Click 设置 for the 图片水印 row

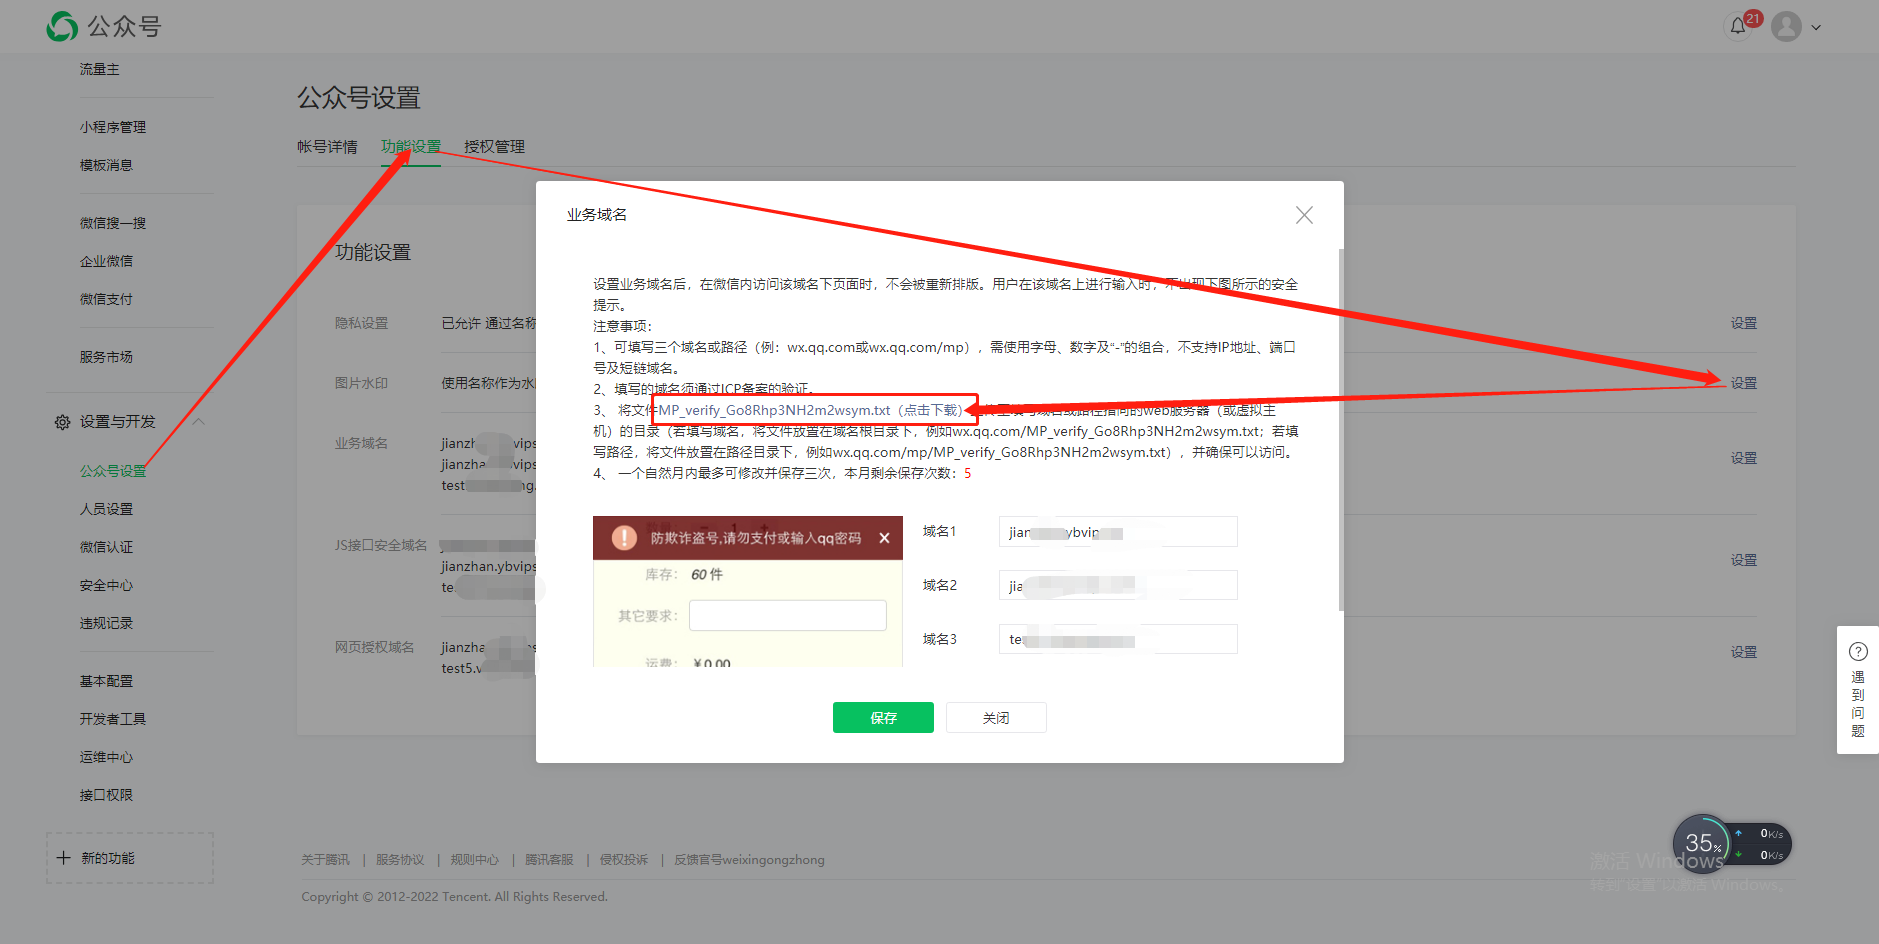[x=1743, y=383]
